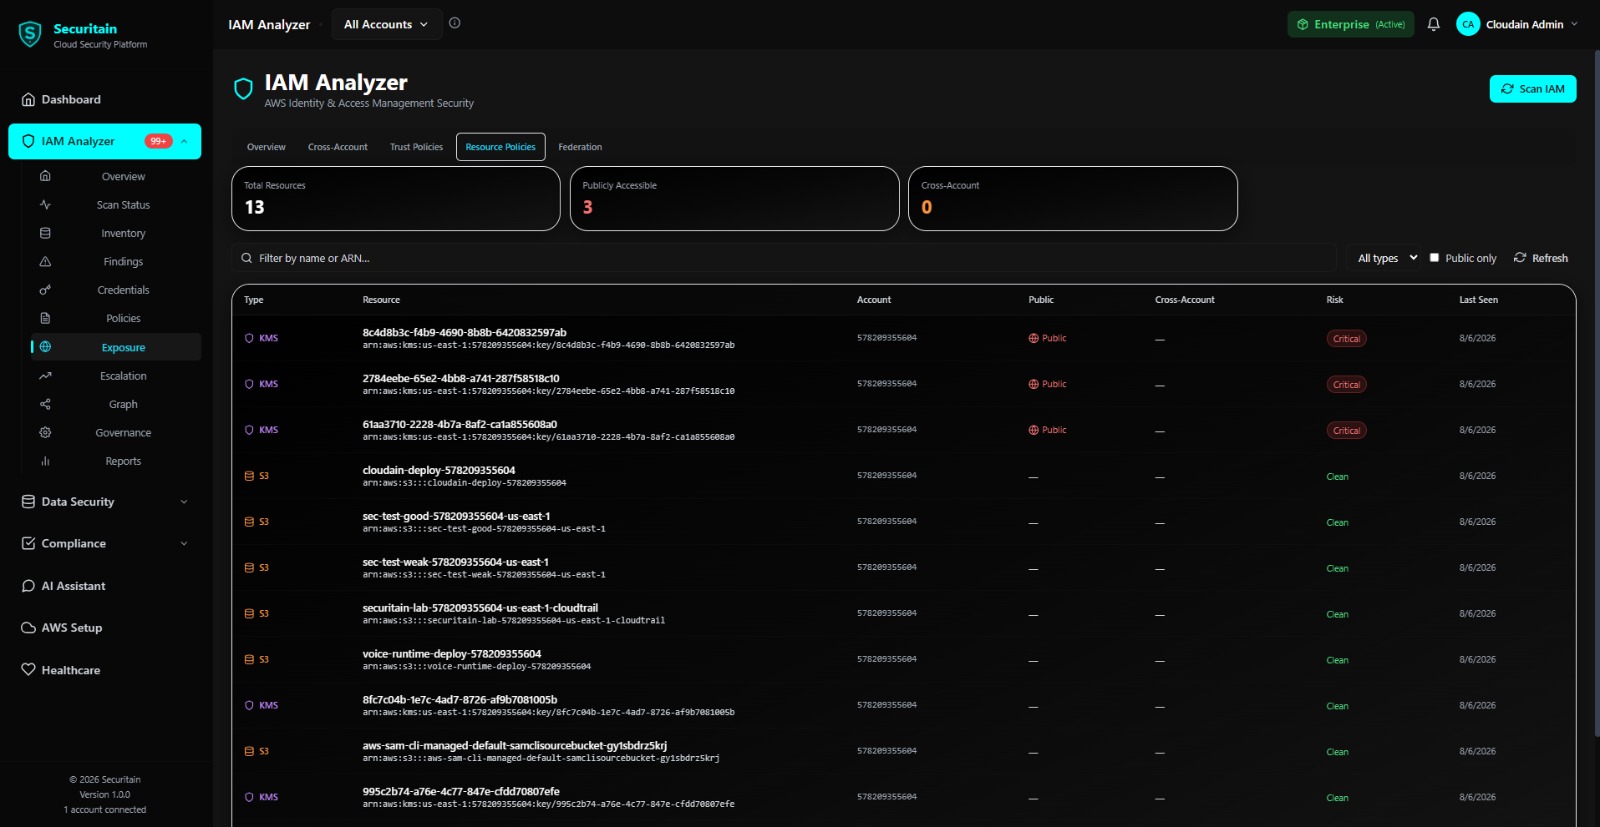1600x827 pixels.
Task: Open the Healthcare link
Action: click(71, 670)
